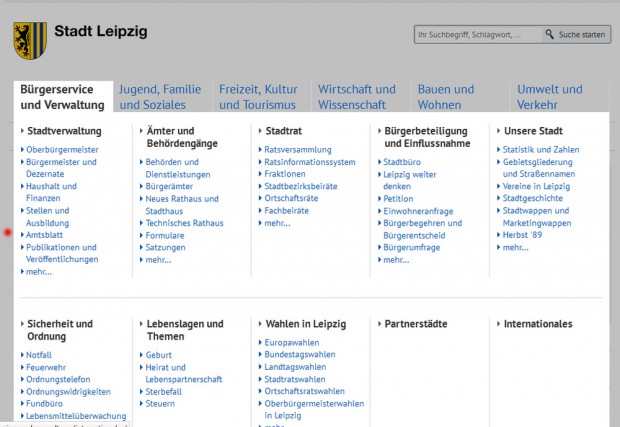The height and width of the screenshot is (427, 620).
Task: Open Wahlen in Leipzig heading
Action: pyautogui.click(x=306, y=324)
